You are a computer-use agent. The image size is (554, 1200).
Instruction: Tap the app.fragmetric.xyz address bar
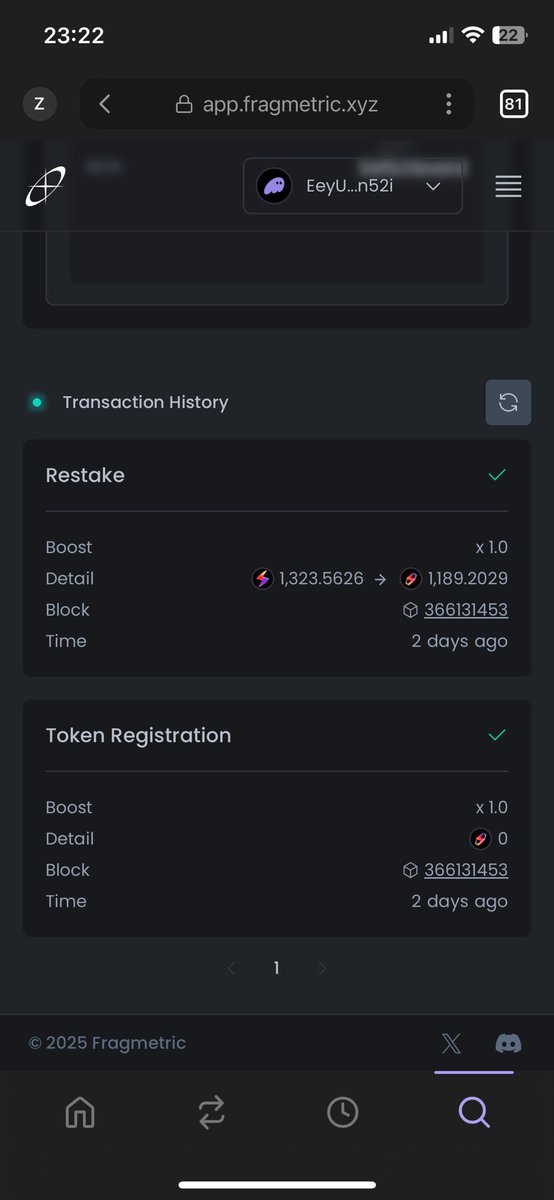coord(277,104)
